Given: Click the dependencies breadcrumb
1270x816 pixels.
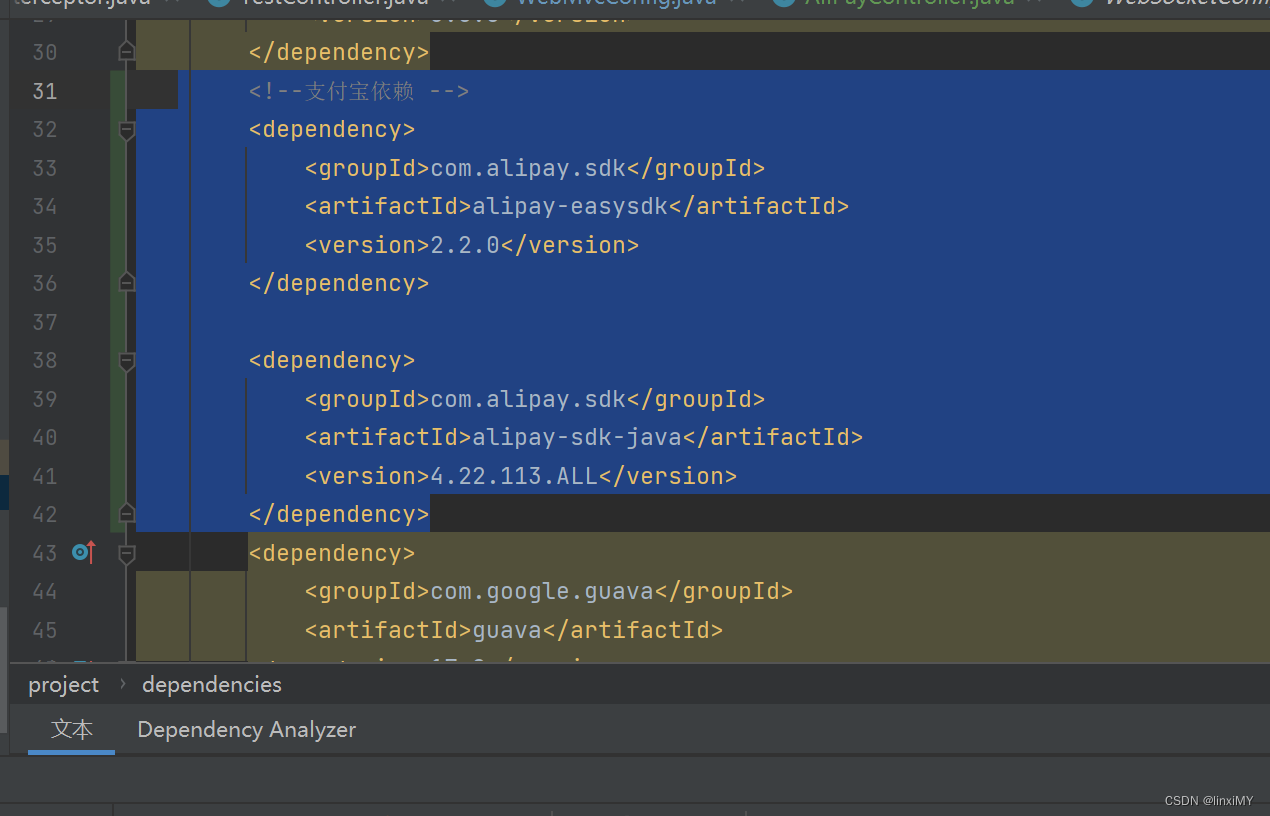Looking at the screenshot, I should (212, 685).
